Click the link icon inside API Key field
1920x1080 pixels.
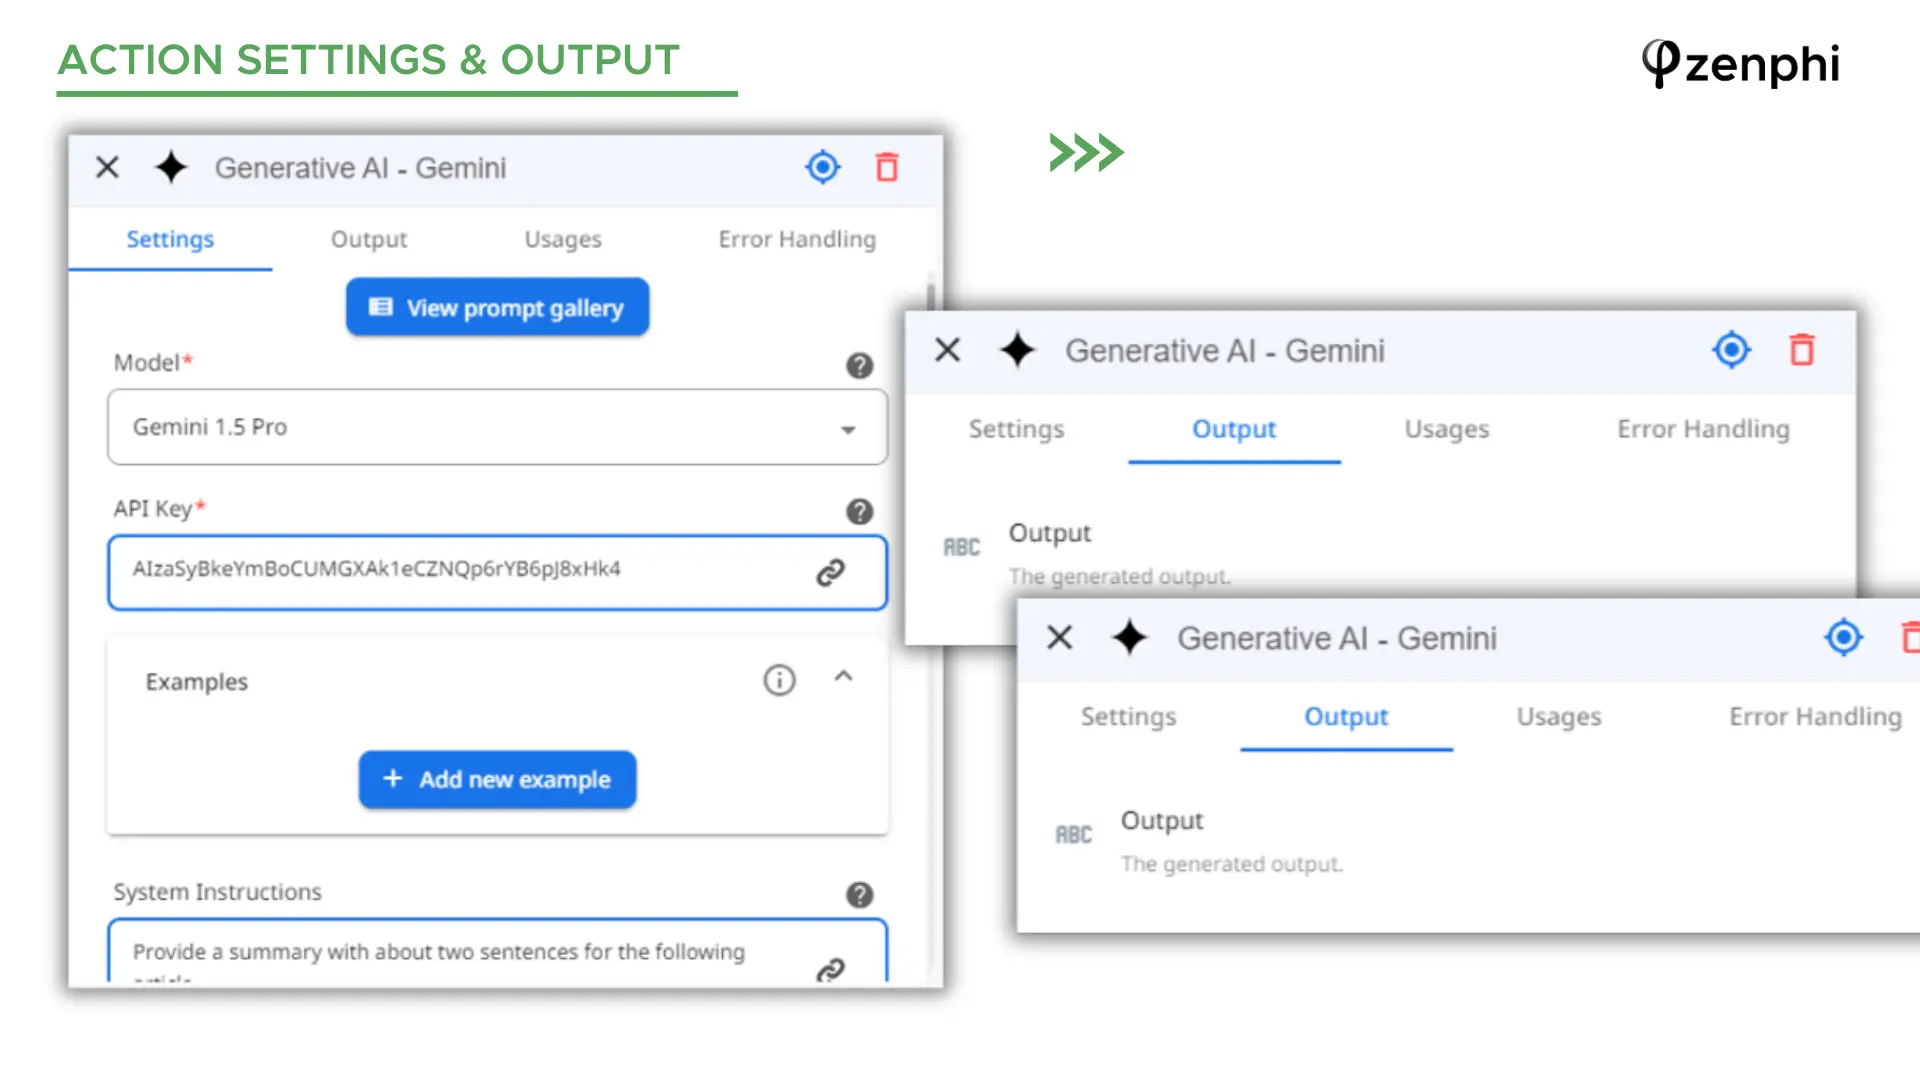pyautogui.click(x=830, y=572)
